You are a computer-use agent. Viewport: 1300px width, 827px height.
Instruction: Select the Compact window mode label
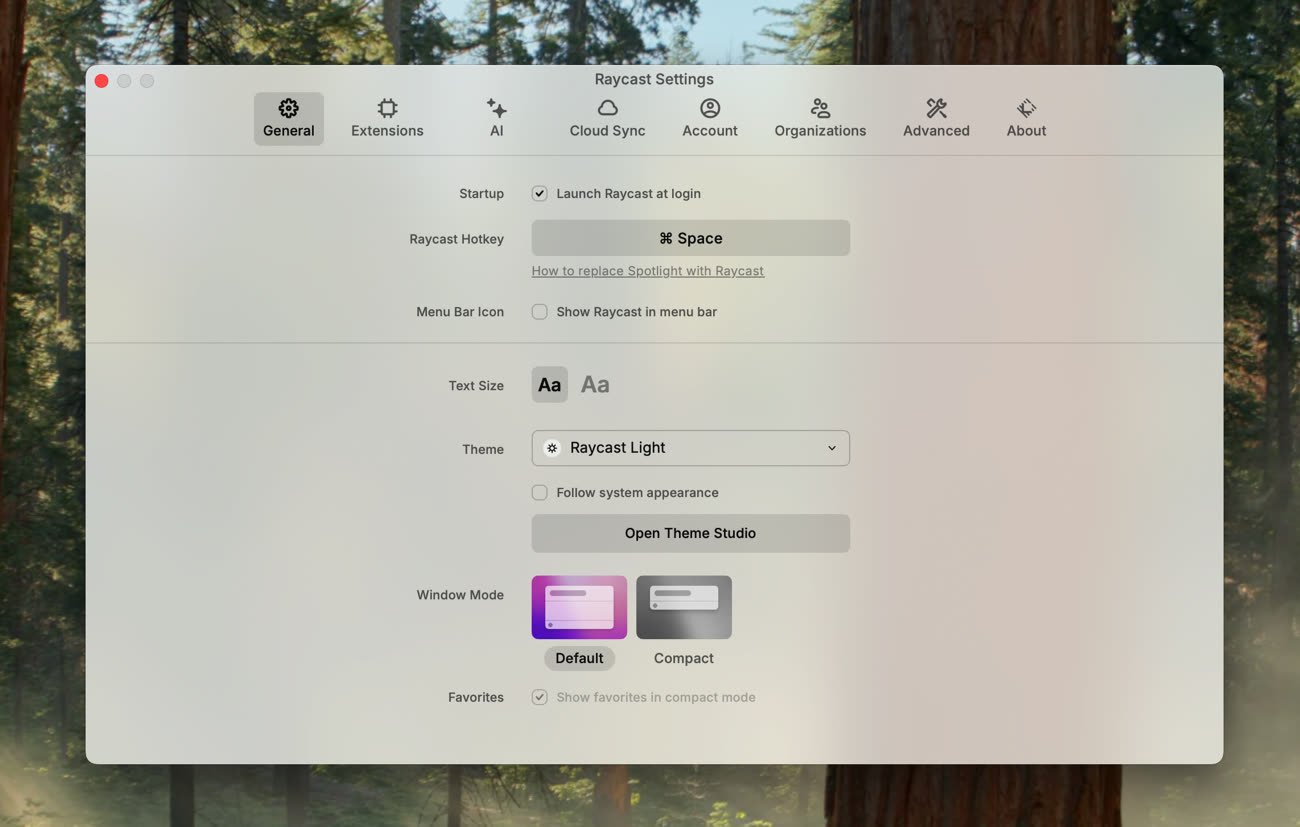[x=684, y=659]
